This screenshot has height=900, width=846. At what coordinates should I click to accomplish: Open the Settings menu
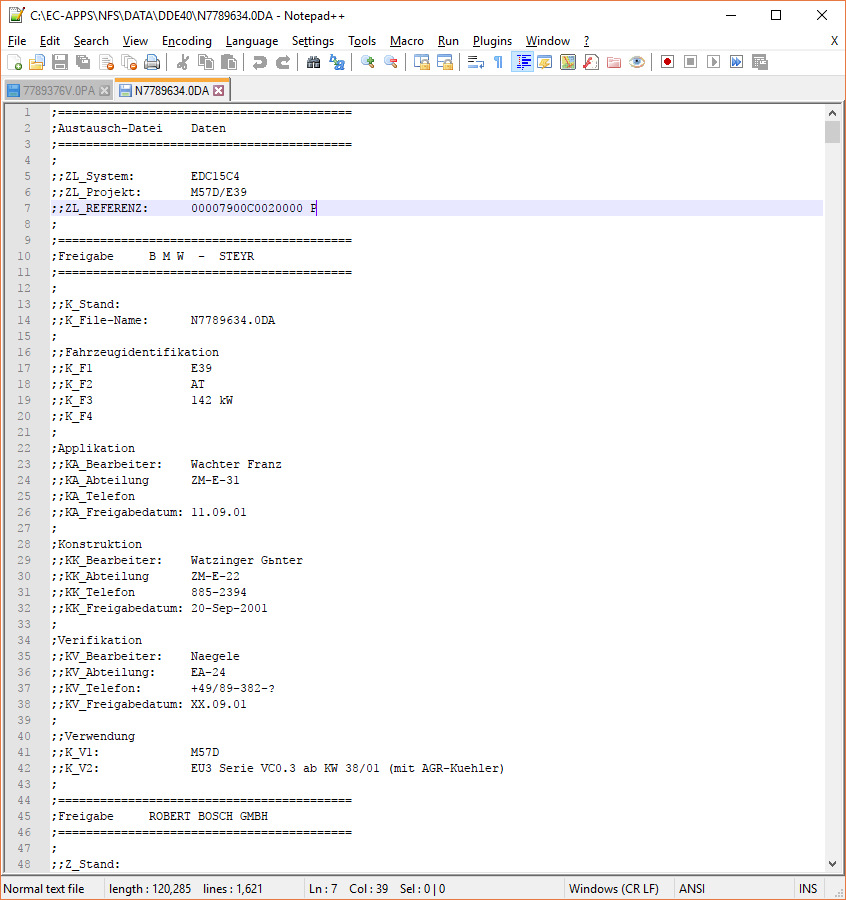click(313, 41)
